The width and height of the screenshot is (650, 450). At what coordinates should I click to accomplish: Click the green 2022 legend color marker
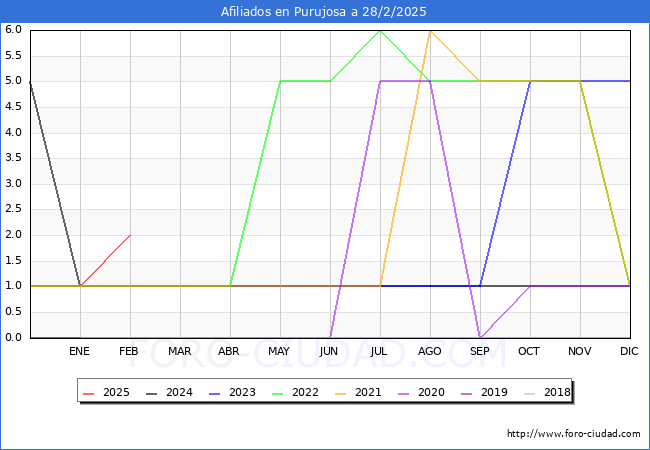point(278,393)
